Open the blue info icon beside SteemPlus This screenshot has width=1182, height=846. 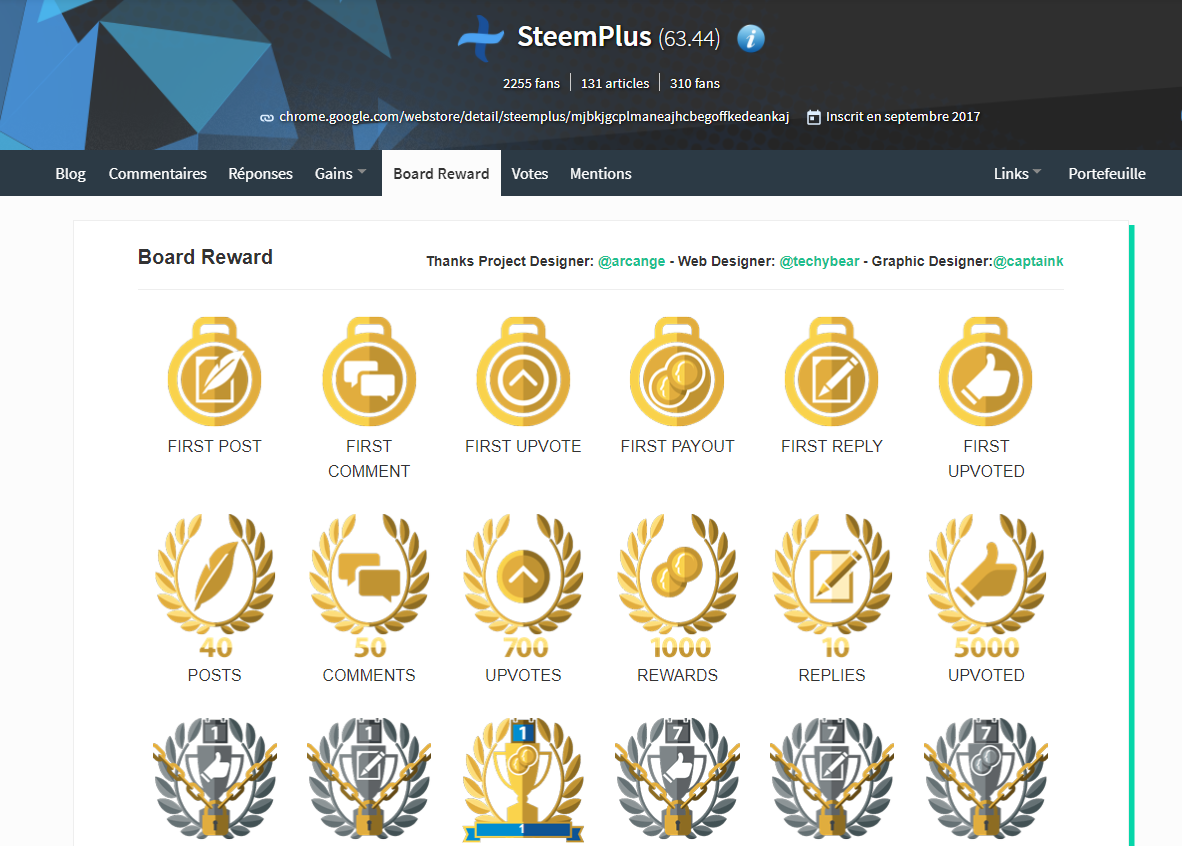point(750,38)
